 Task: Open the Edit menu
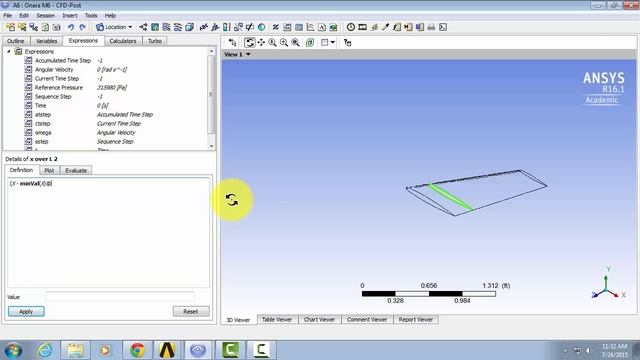24,16
